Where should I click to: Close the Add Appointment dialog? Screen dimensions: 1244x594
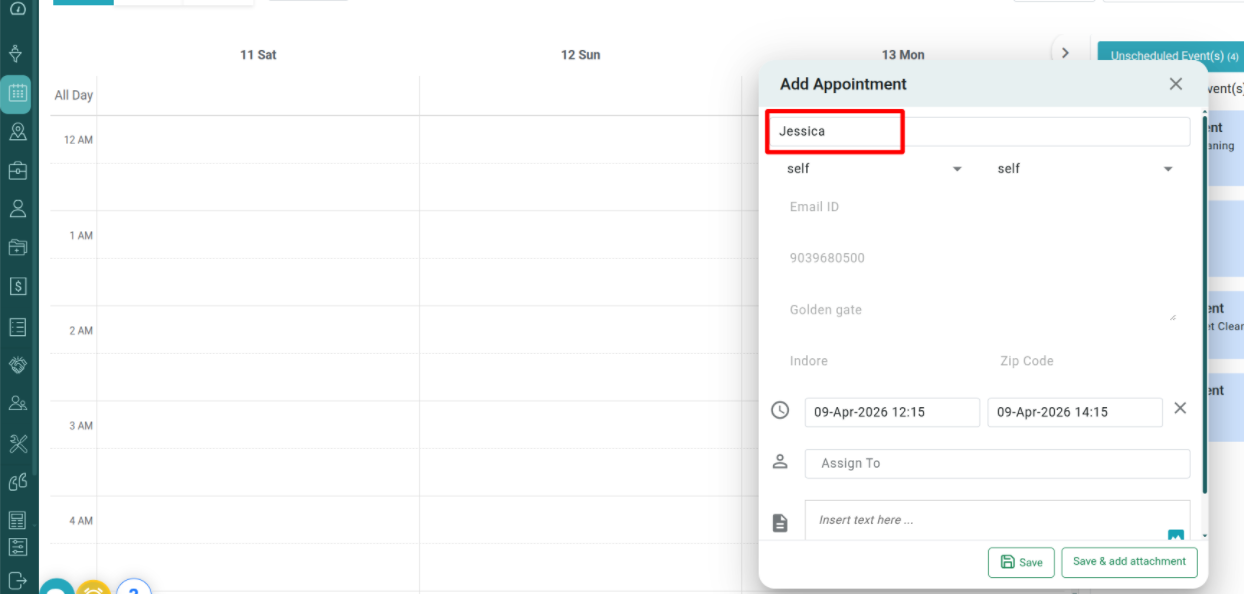(1176, 84)
